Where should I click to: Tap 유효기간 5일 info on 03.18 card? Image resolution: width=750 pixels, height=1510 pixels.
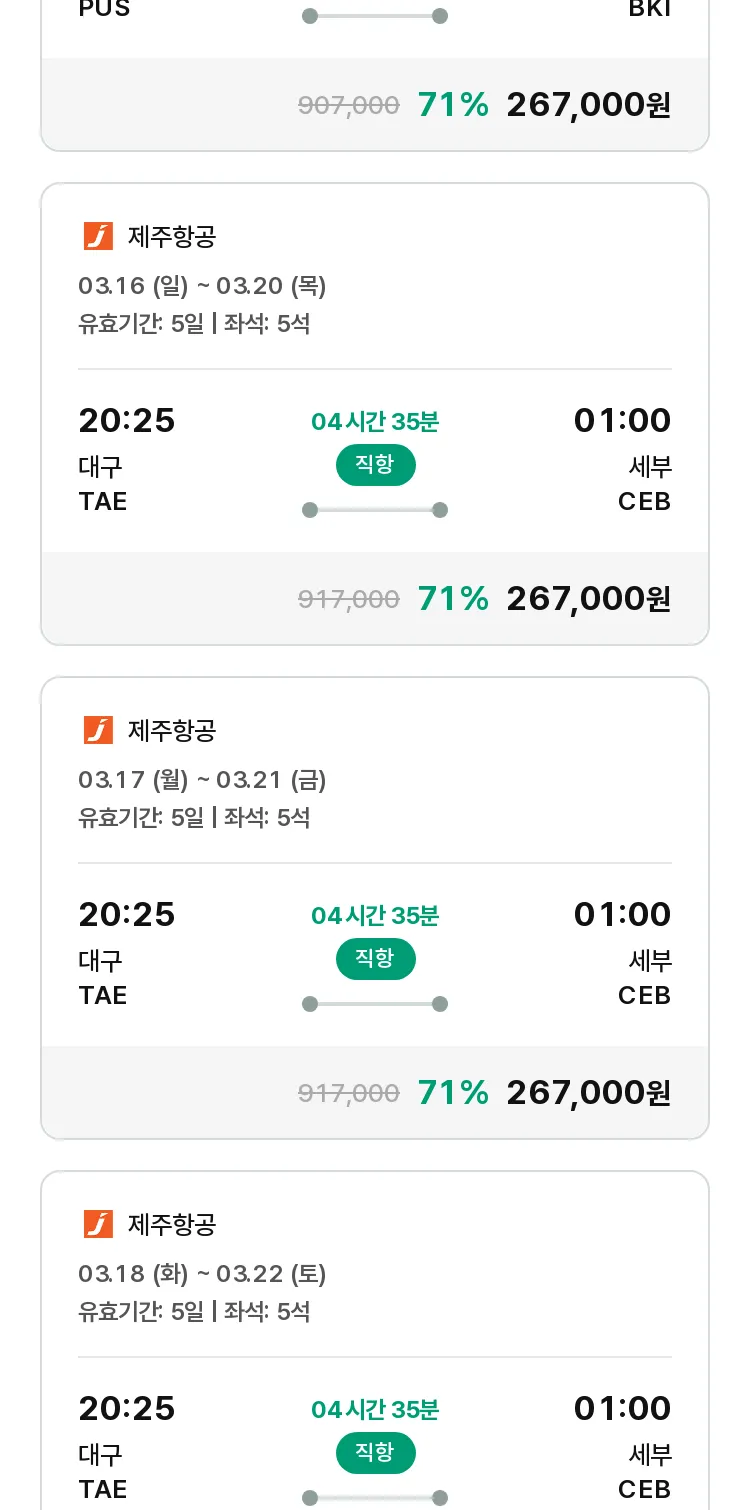141,1311
